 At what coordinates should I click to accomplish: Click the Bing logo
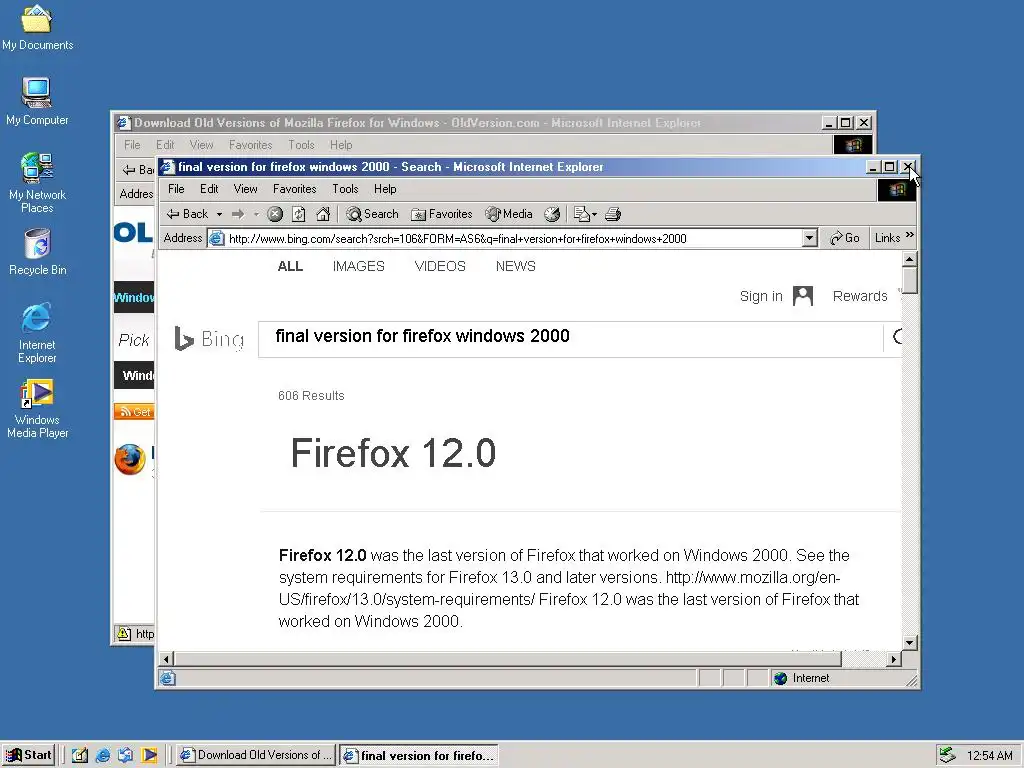(x=209, y=339)
